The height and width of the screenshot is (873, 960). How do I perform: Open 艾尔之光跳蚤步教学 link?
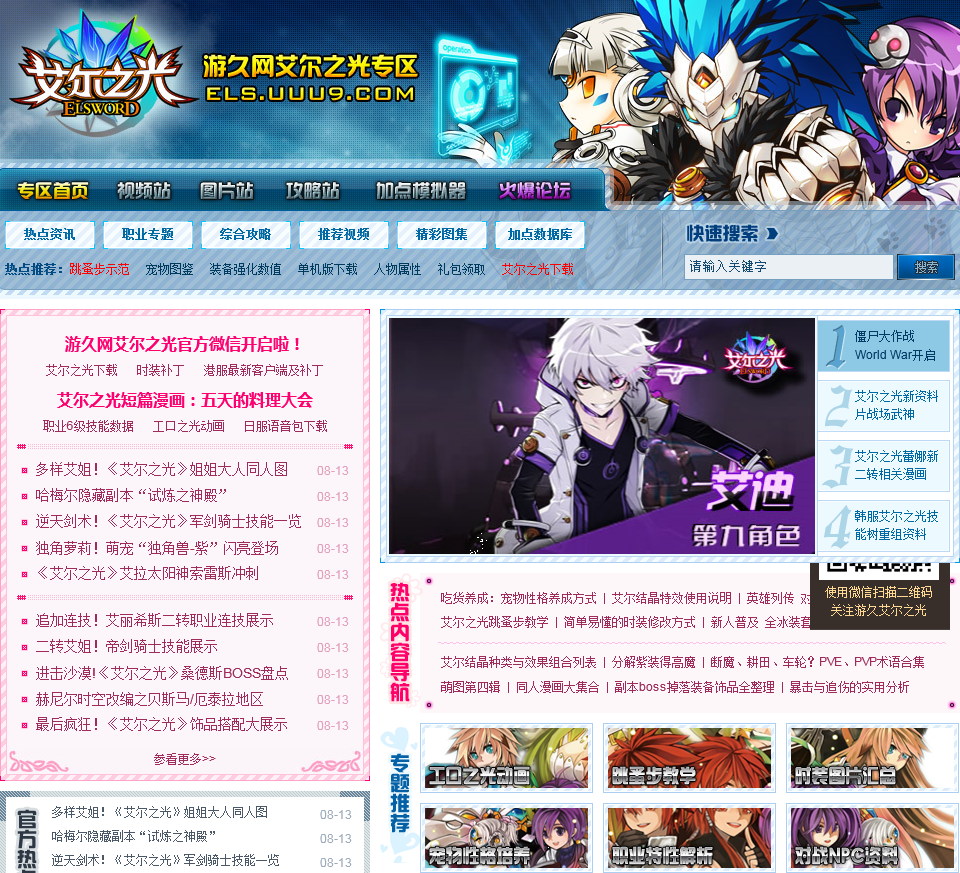tap(494, 623)
